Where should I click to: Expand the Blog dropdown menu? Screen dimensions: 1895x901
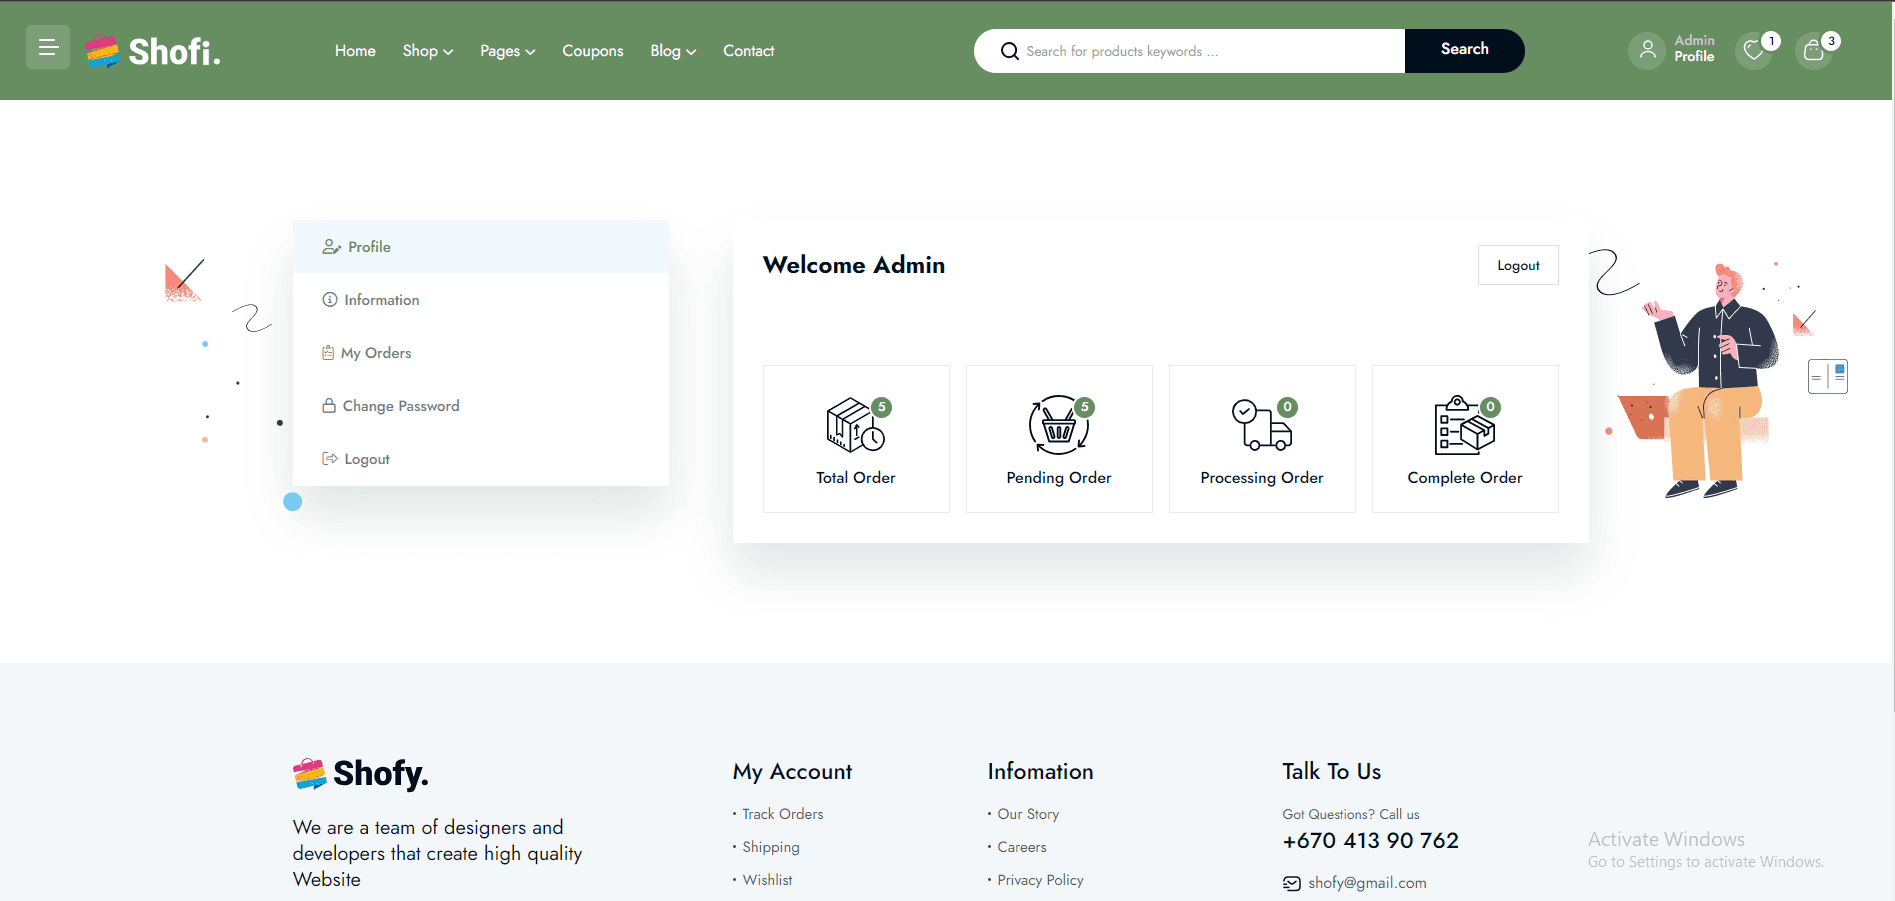672,51
